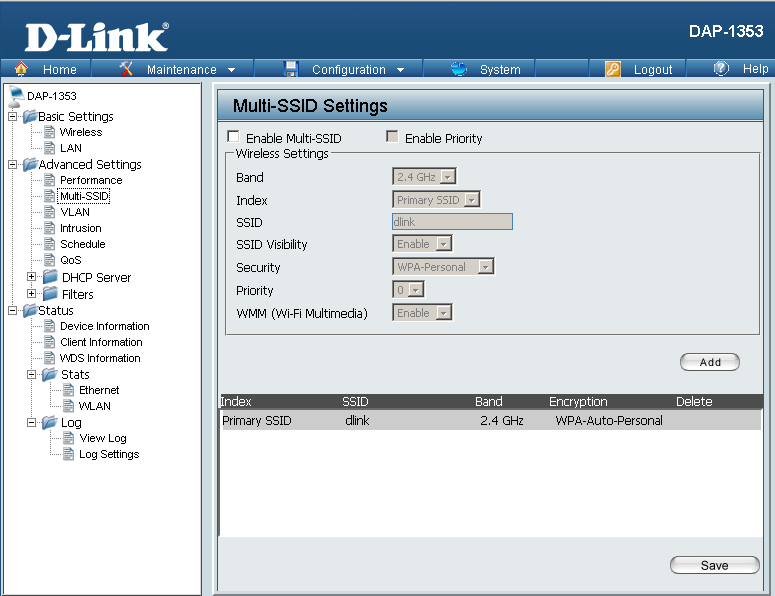Click the page icon beside Ethernet
Viewport: 775px width, 596px height.
coord(69,390)
